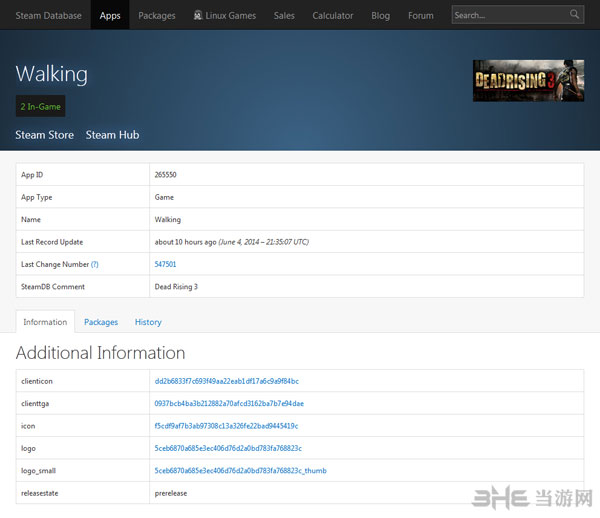
Task: Open the Calculator page
Action: [x=333, y=15]
